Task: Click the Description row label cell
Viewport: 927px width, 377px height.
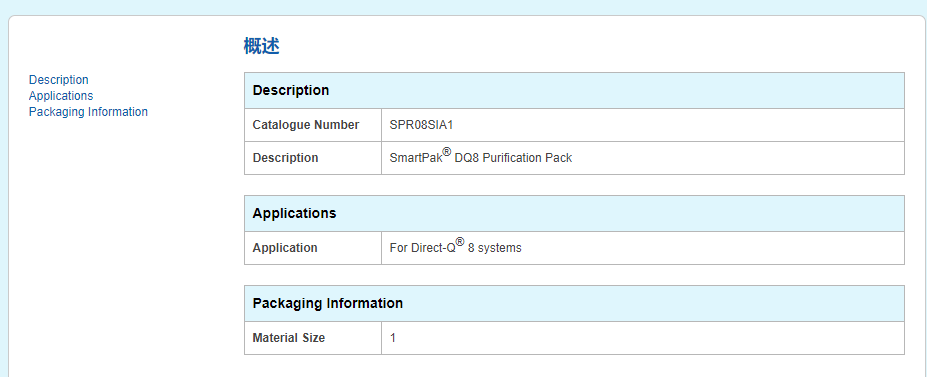Action: point(313,158)
